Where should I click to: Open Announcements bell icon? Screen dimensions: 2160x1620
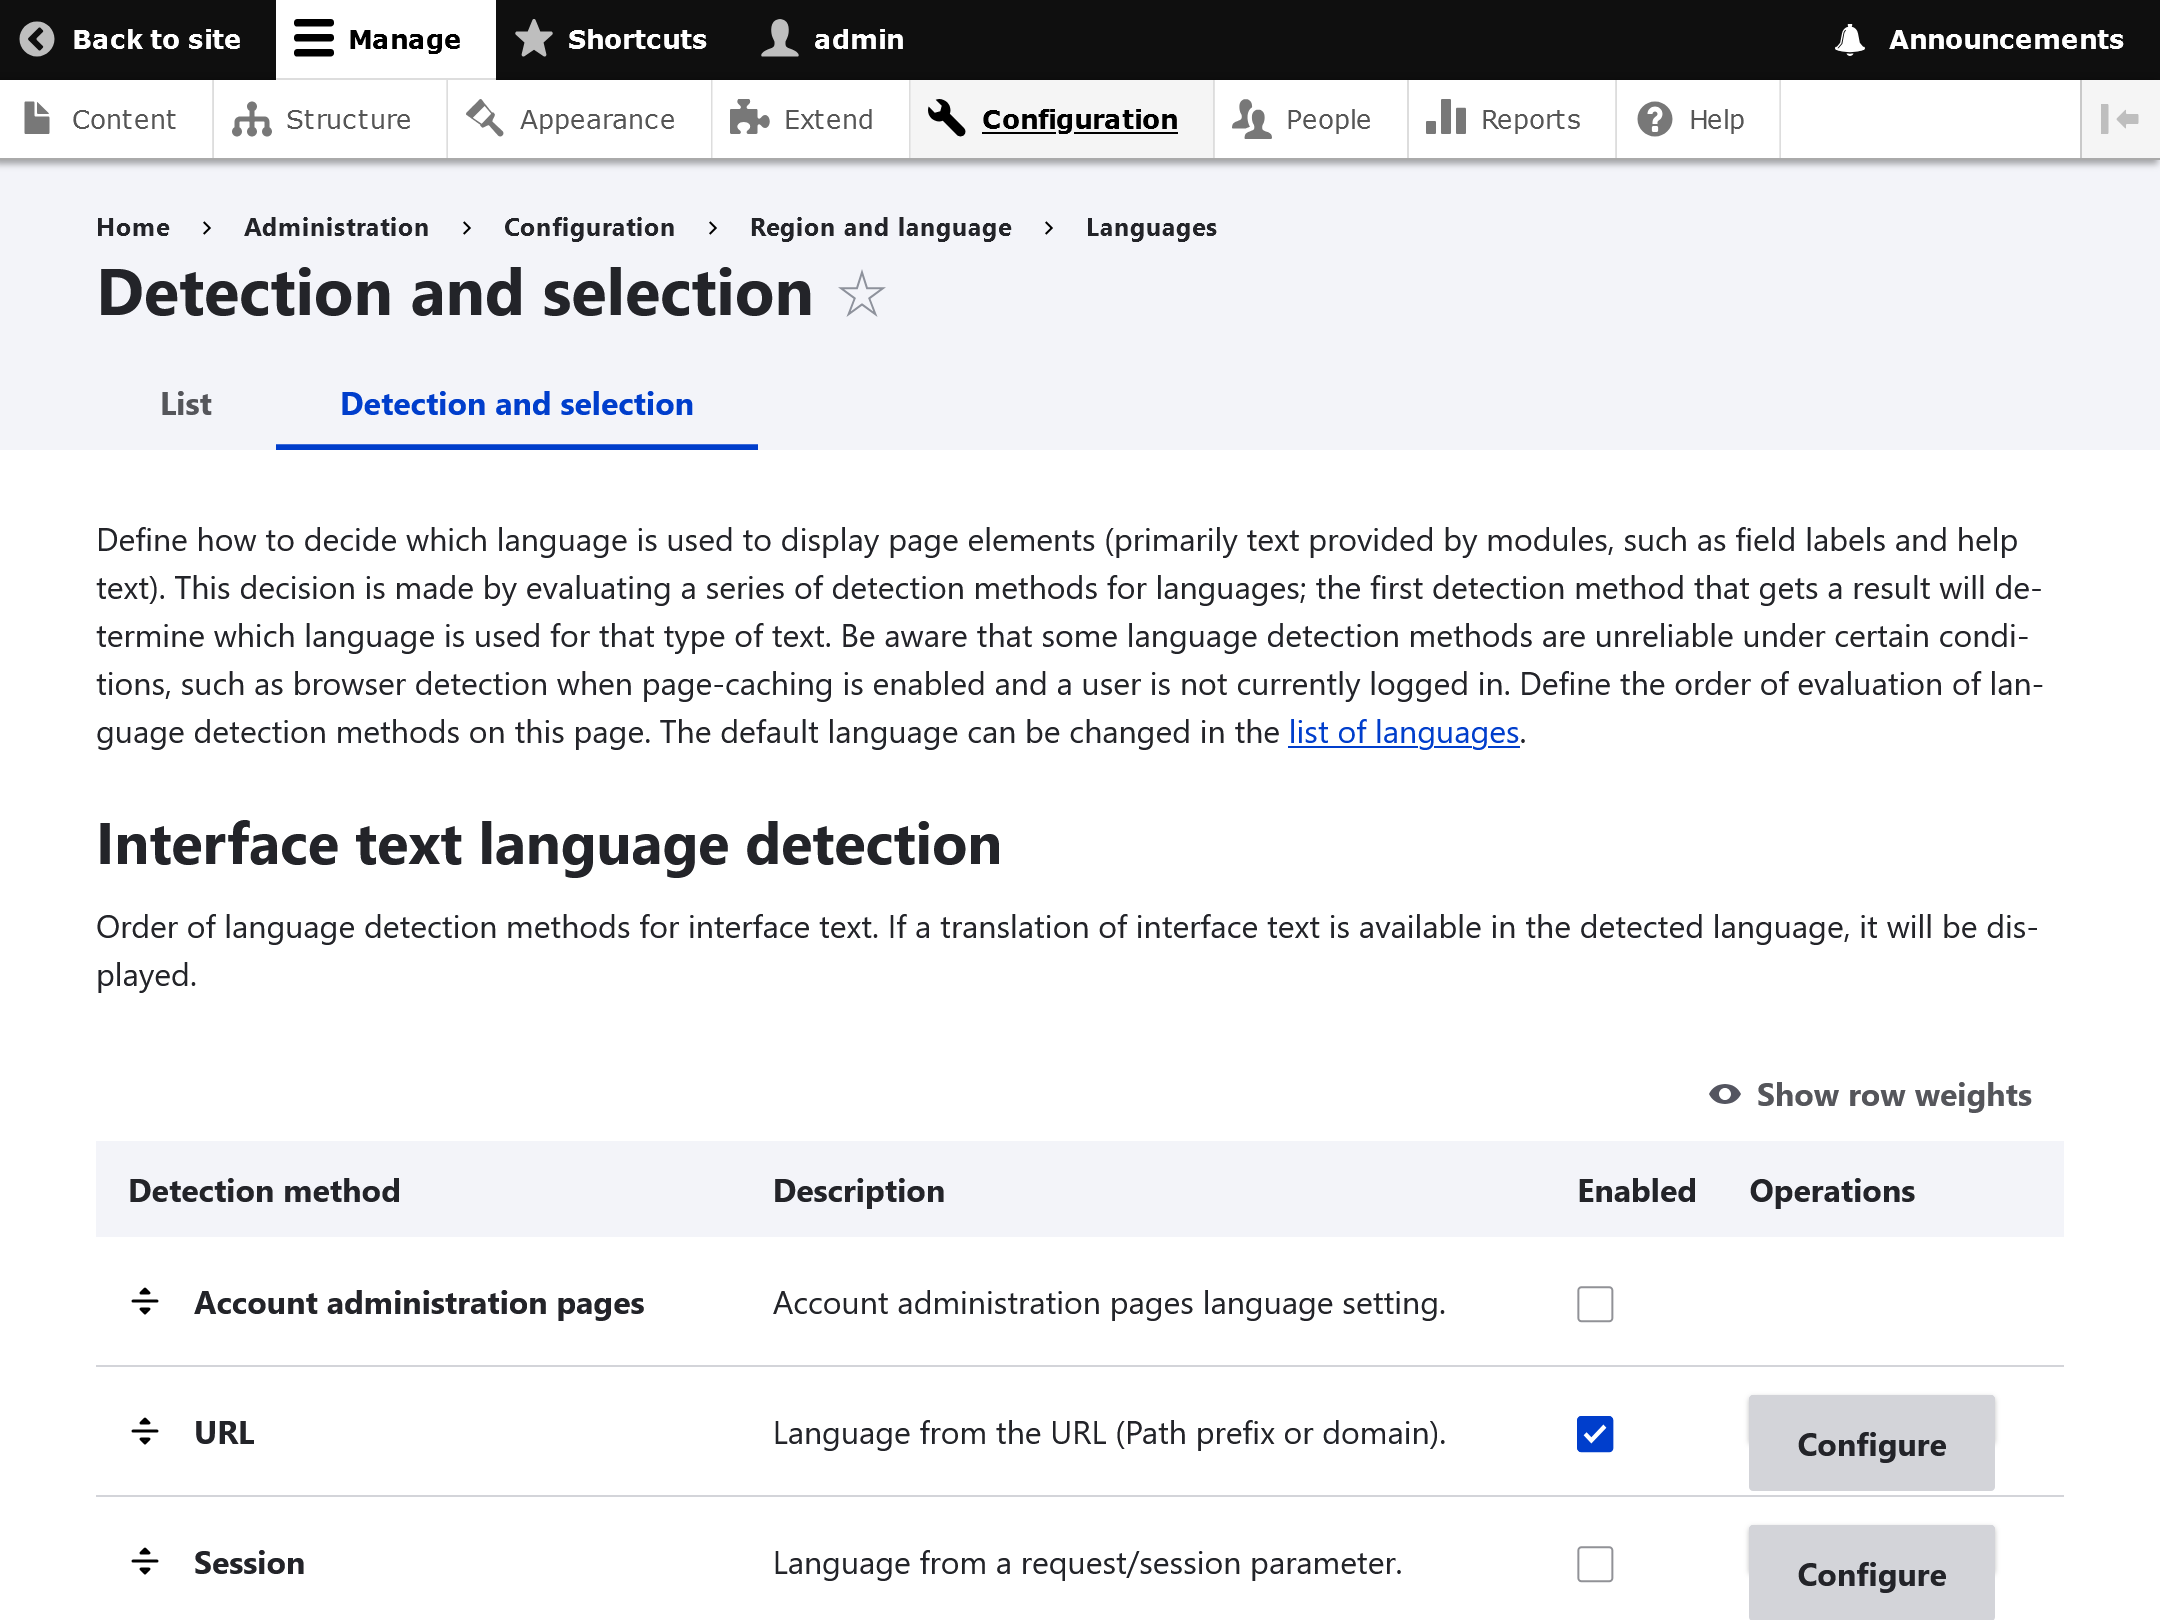(1851, 40)
